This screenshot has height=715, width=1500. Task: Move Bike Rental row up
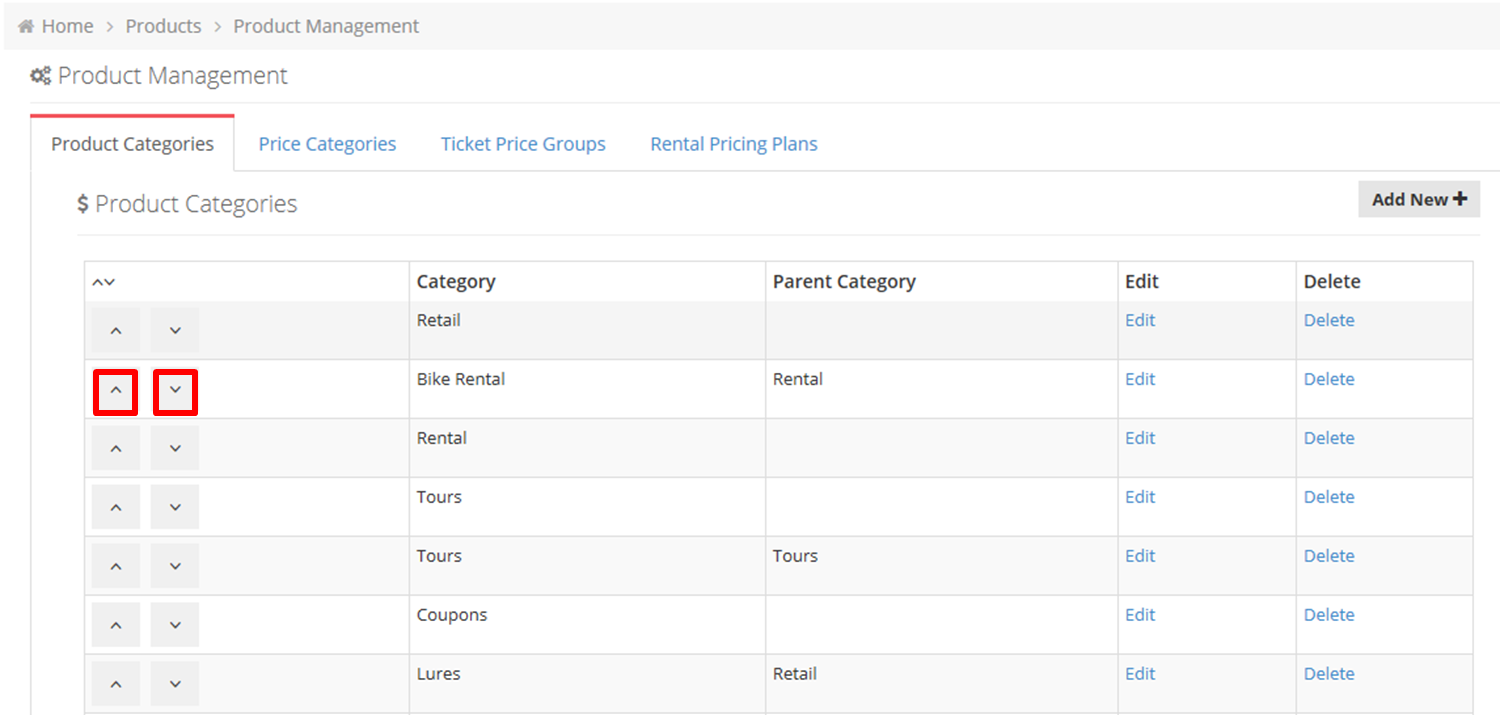click(116, 391)
